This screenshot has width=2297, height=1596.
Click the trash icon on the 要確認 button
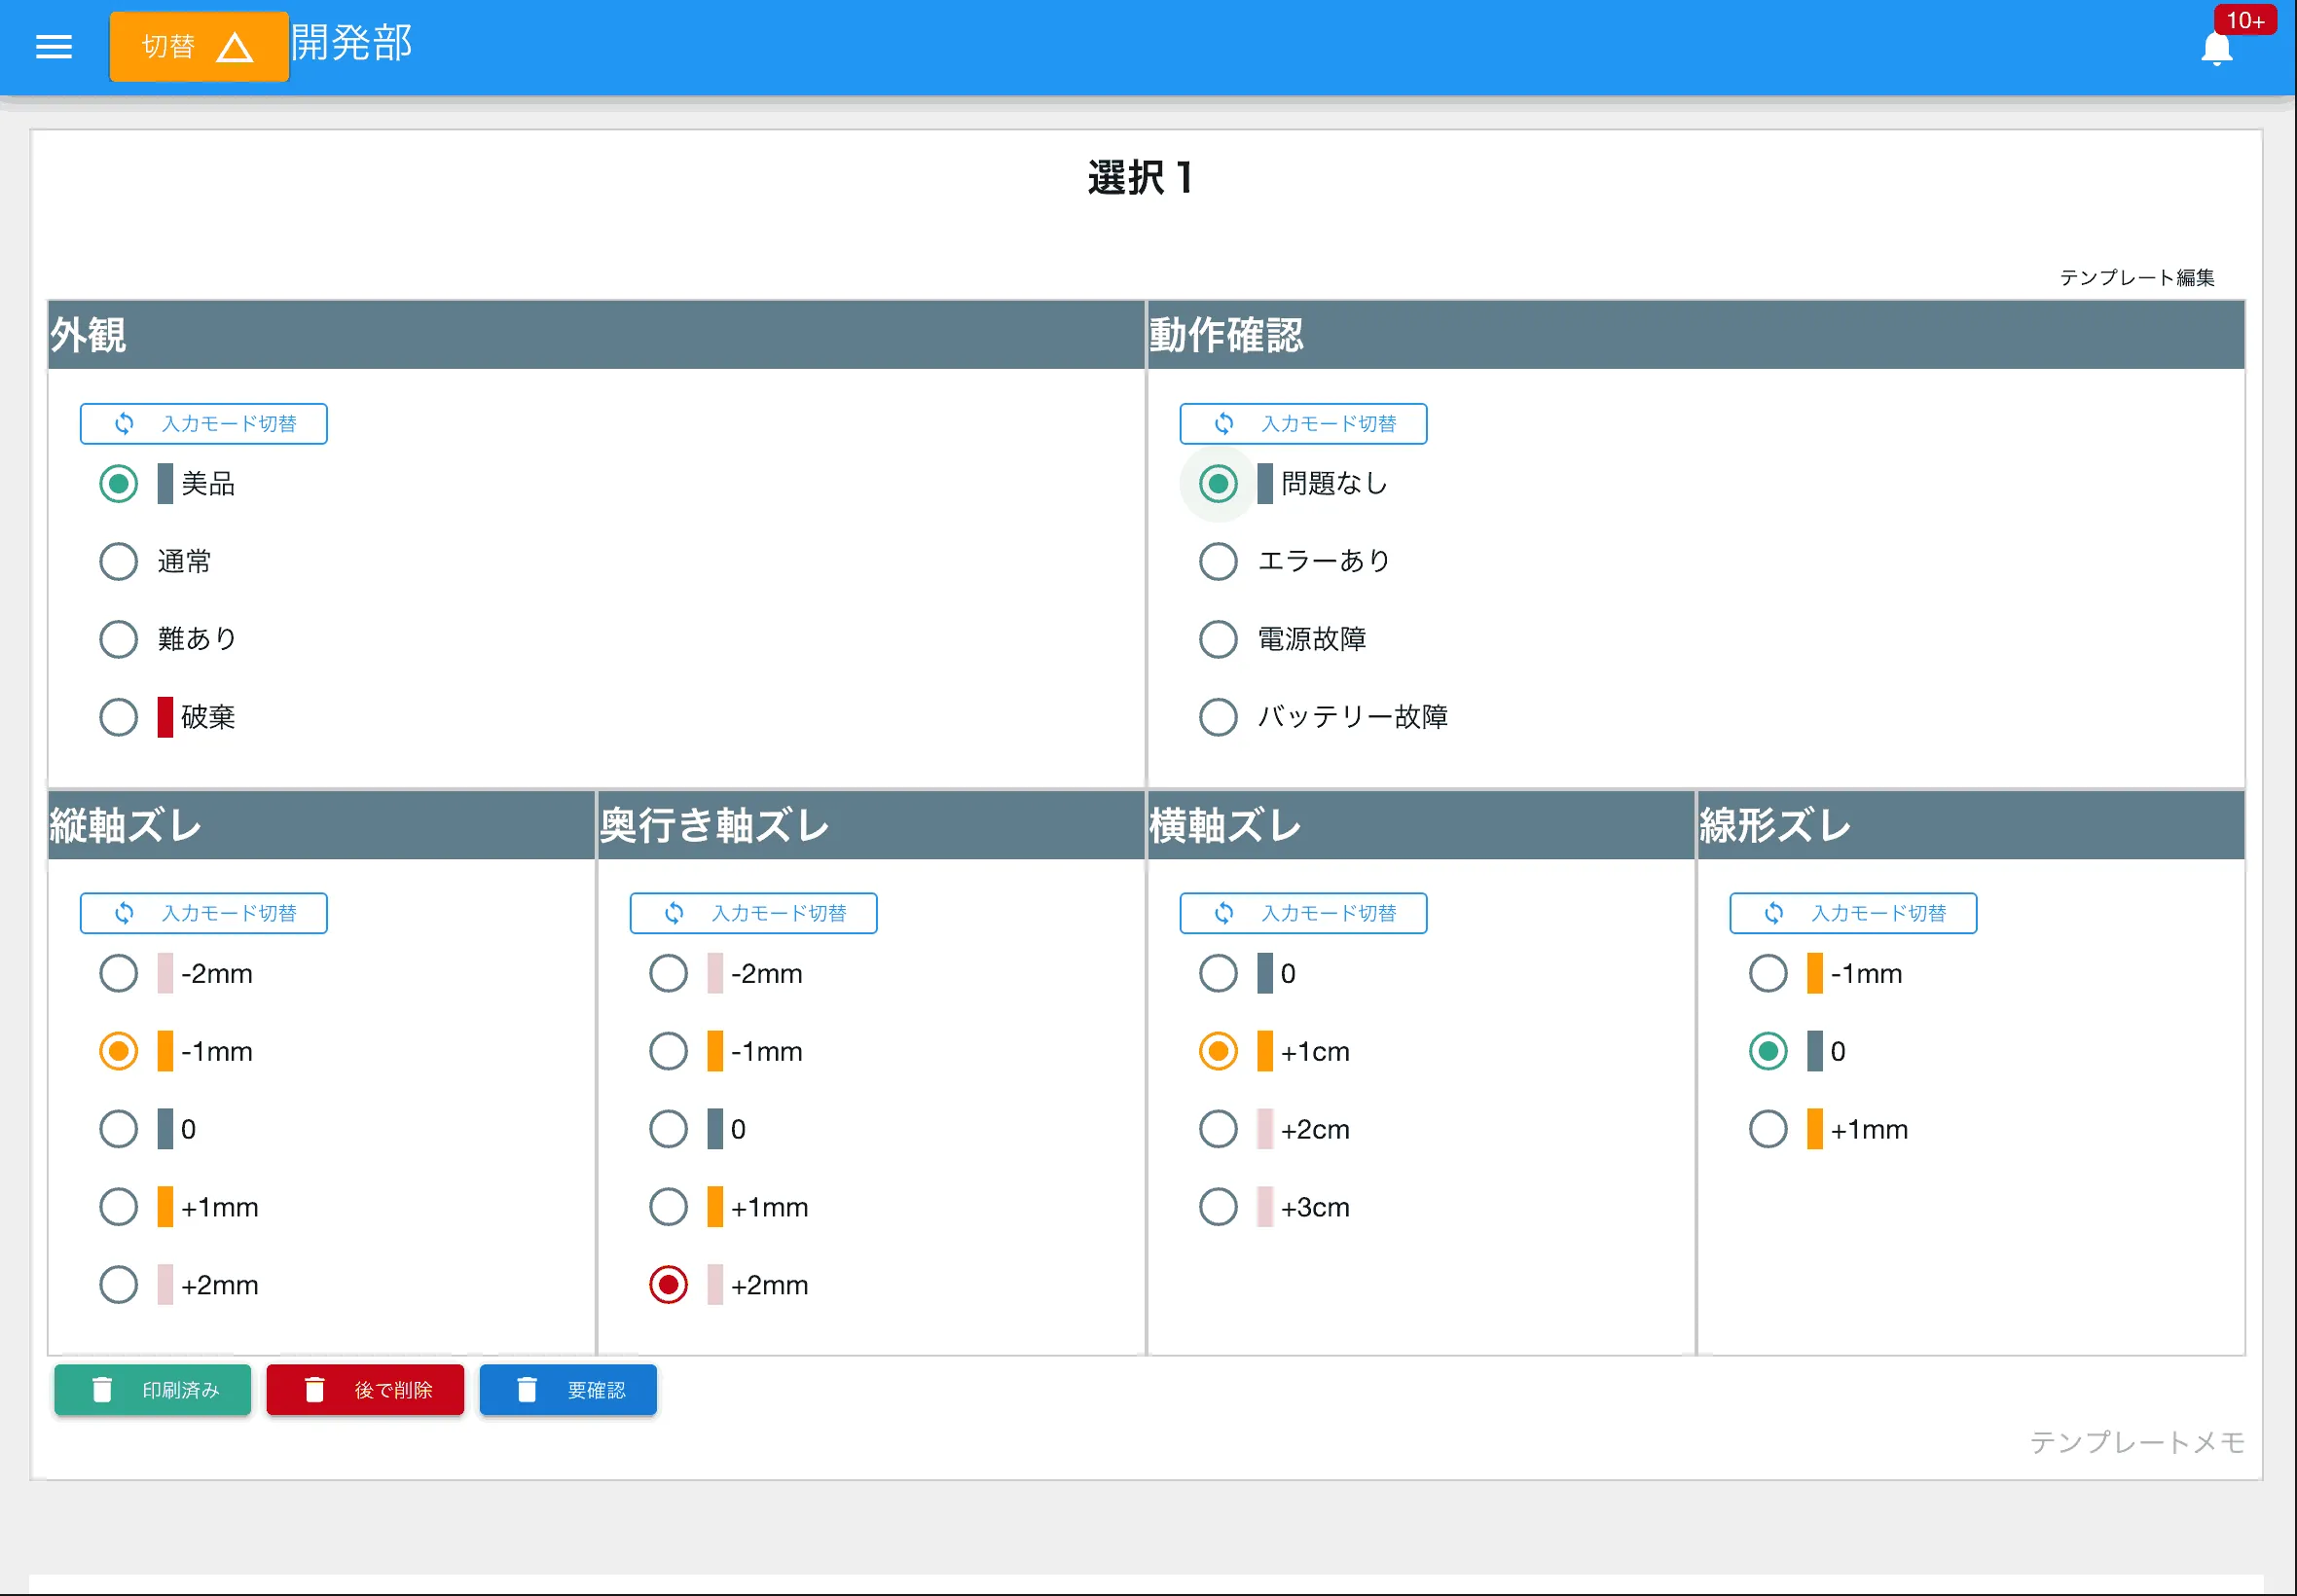click(x=527, y=1389)
